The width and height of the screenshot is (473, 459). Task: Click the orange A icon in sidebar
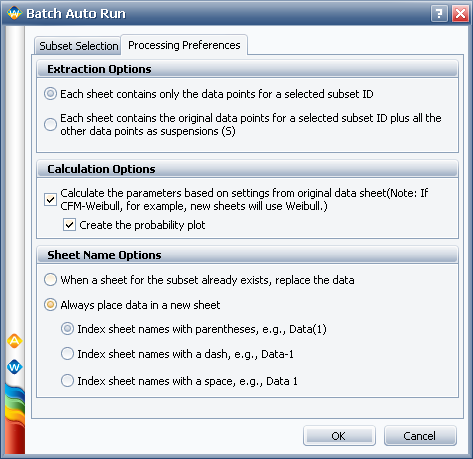(14, 341)
